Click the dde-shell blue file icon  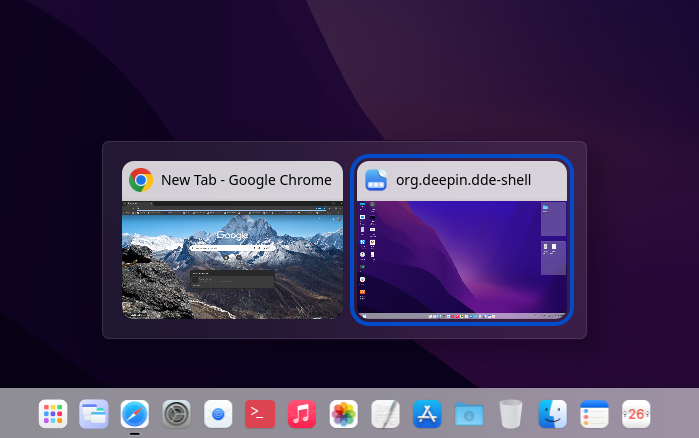(376, 180)
